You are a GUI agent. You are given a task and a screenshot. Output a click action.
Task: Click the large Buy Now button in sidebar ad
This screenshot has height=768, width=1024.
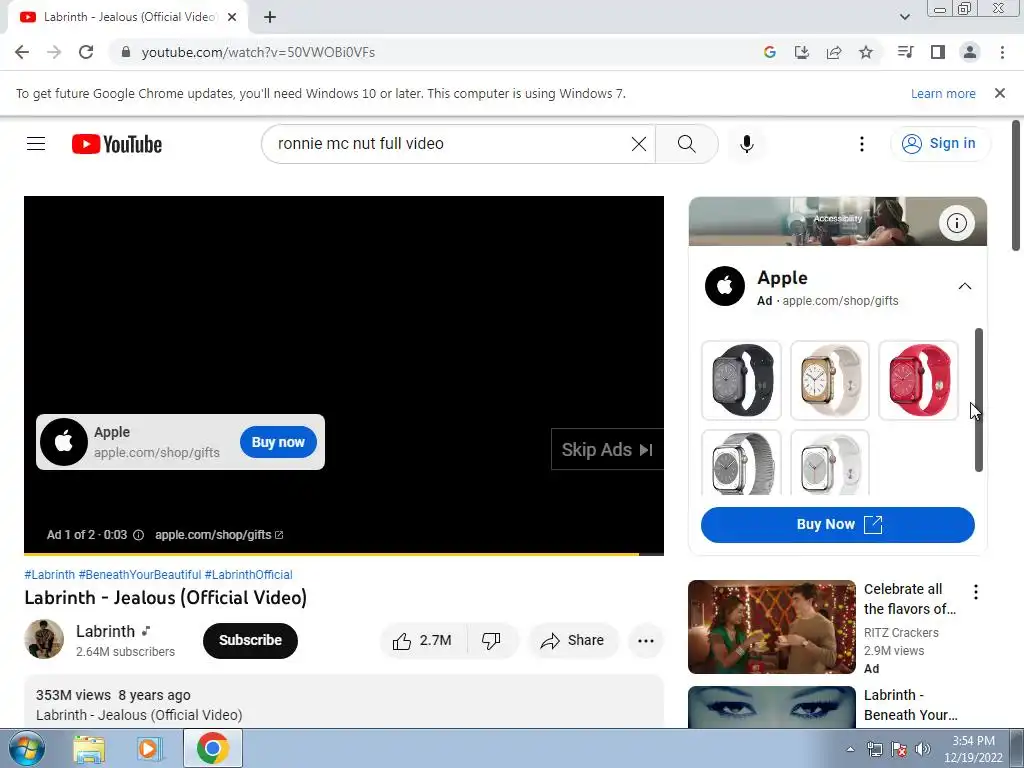tap(838, 524)
